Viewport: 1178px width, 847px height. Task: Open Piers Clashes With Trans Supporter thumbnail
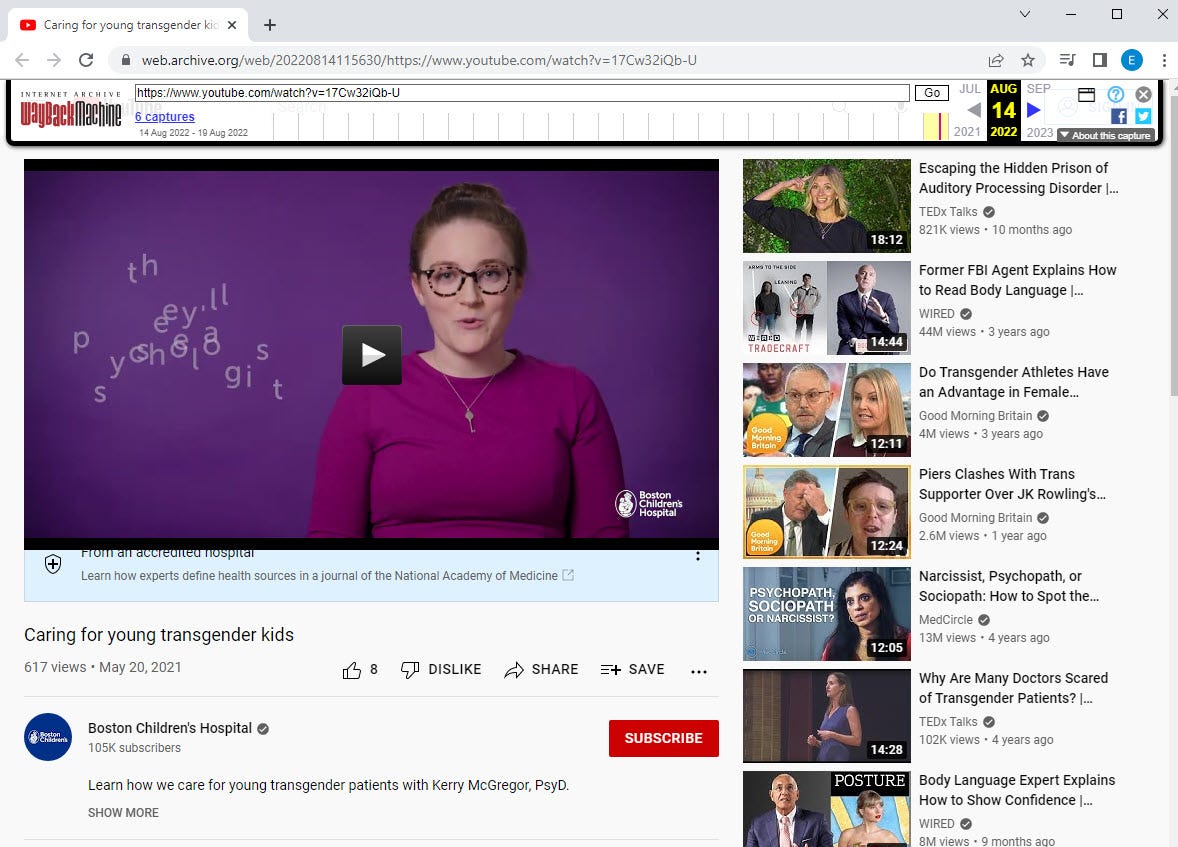point(826,512)
